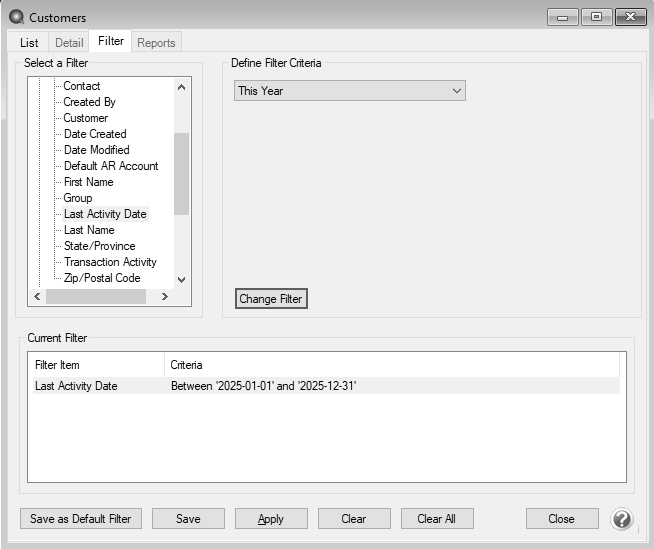Switch to the List tab

(x=29, y=42)
